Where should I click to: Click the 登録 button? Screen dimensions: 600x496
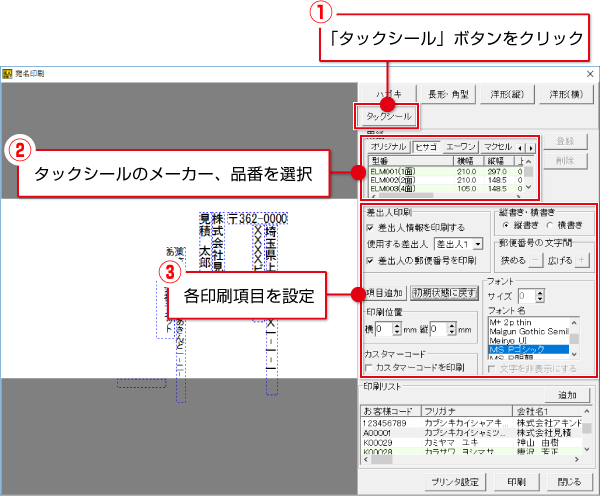coord(565,141)
